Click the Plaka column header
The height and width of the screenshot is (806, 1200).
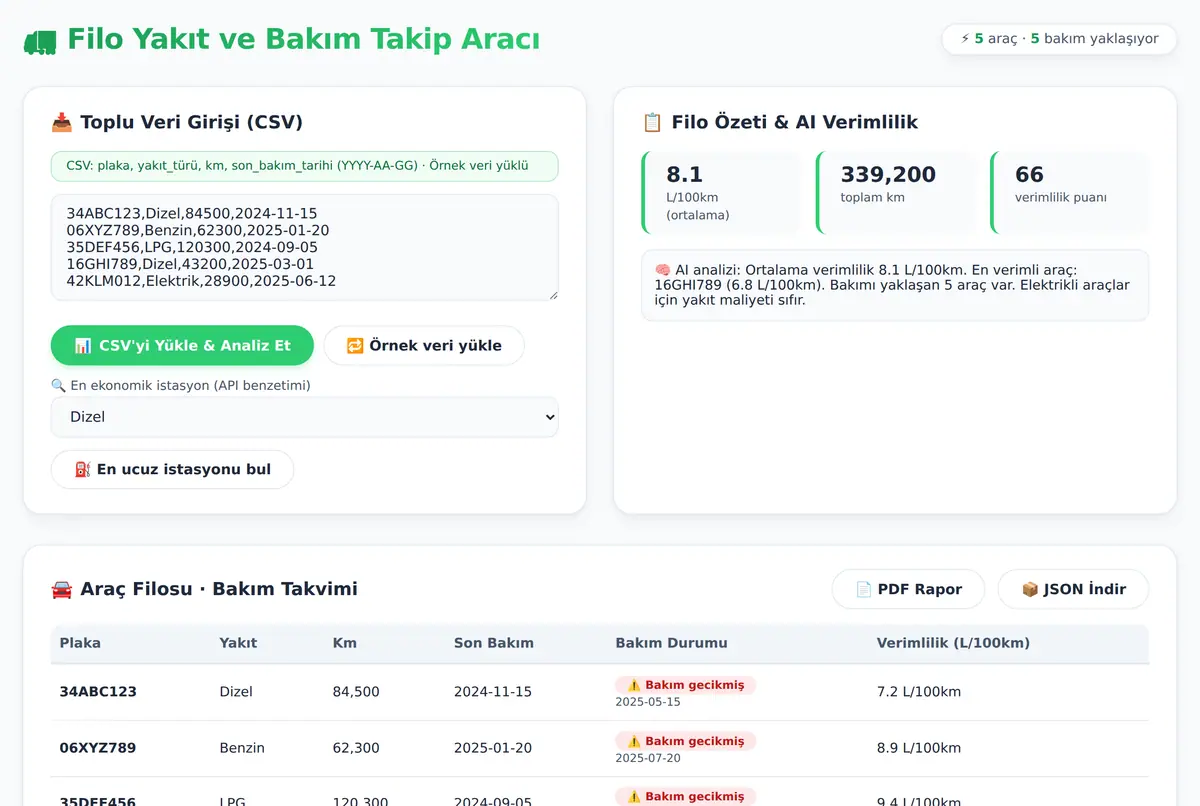coord(80,643)
